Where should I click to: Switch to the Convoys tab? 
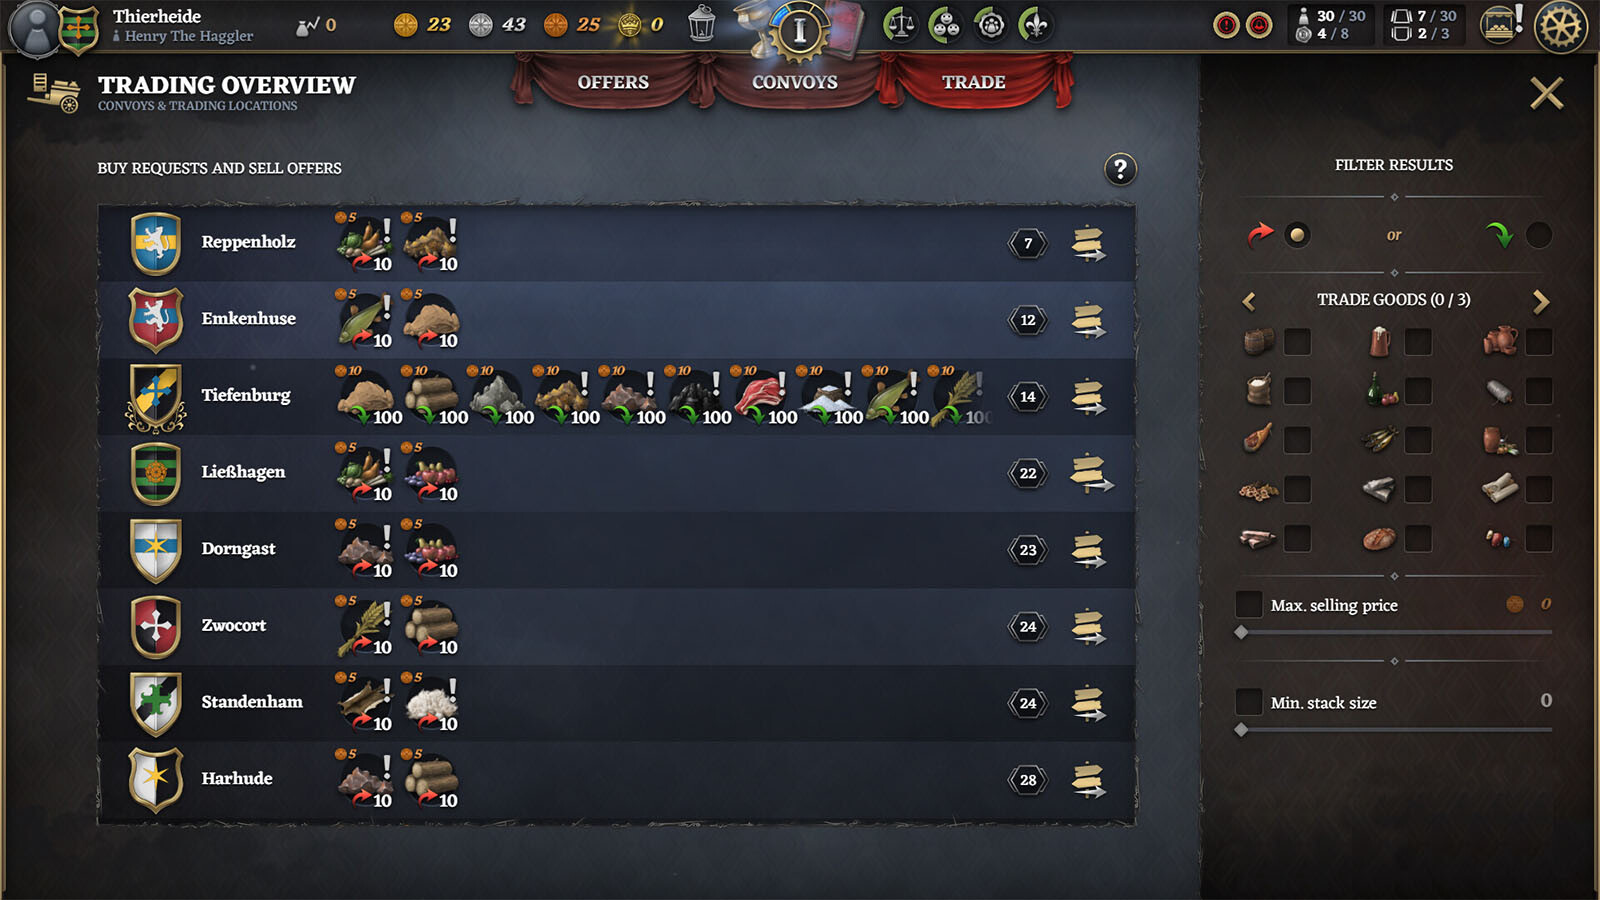point(795,82)
